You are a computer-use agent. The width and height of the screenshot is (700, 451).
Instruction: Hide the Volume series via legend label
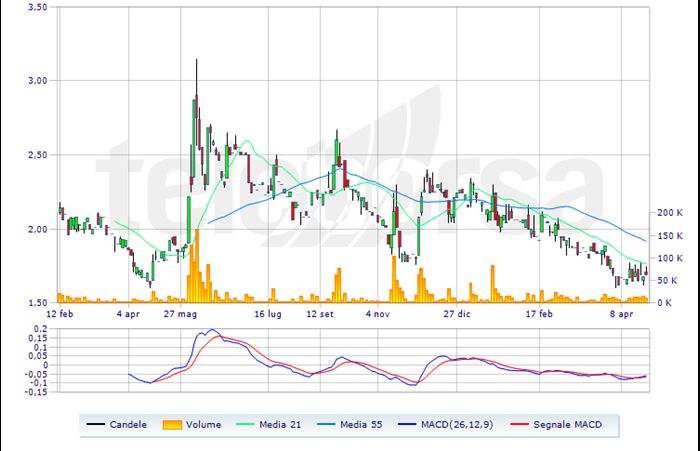(x=205, y=425)
